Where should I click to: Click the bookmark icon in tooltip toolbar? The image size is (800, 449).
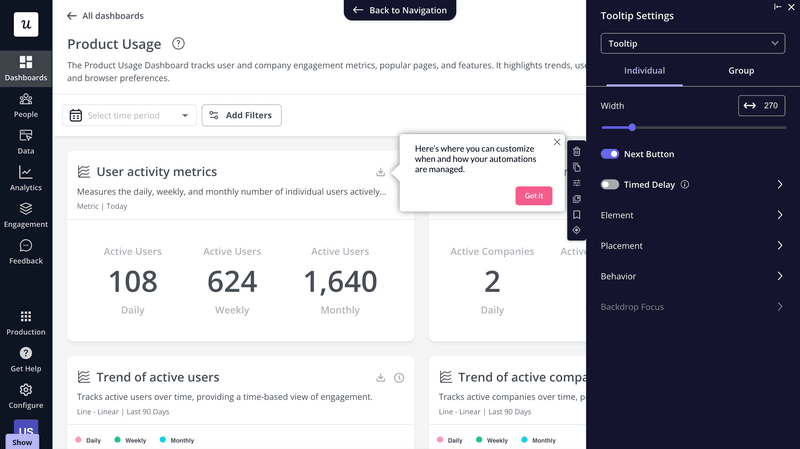click(x=577, y=214)
